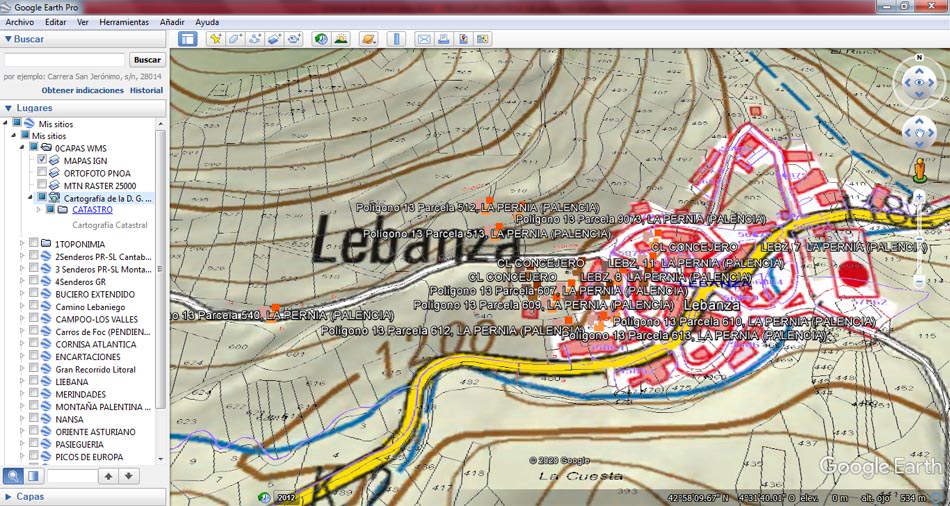Click the places filter field beside arrows

pyautogui.click(x=71, y=476)
